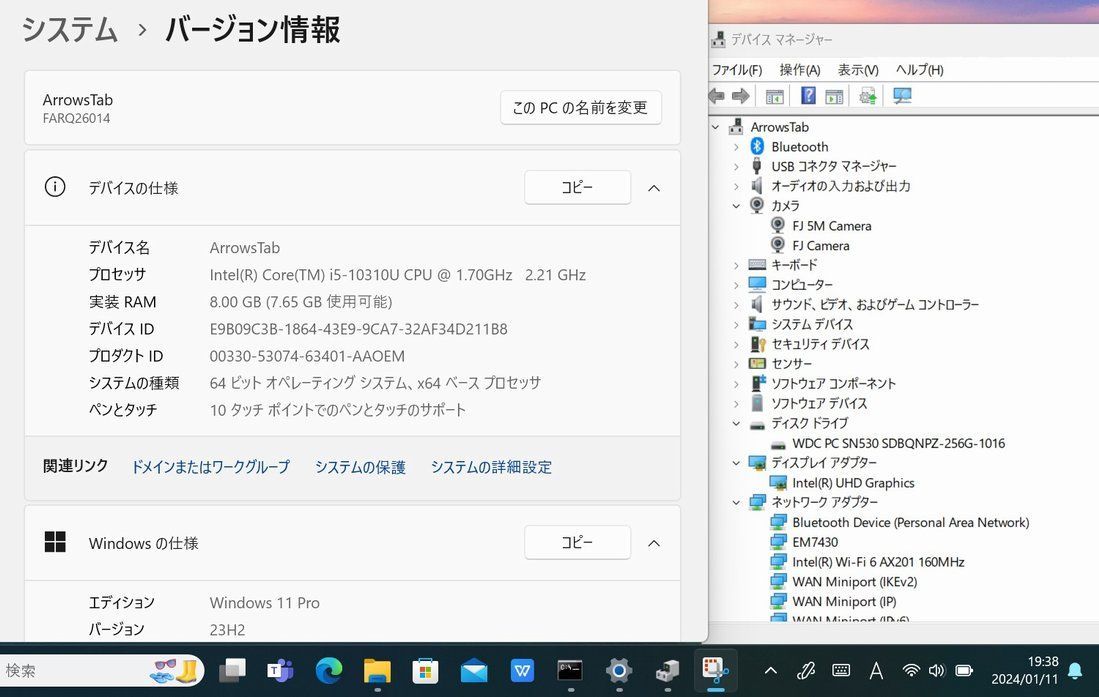Open the Mail app from the taskbar
The height and width of the screenshot is (697, 1099).
click(474, 670)
